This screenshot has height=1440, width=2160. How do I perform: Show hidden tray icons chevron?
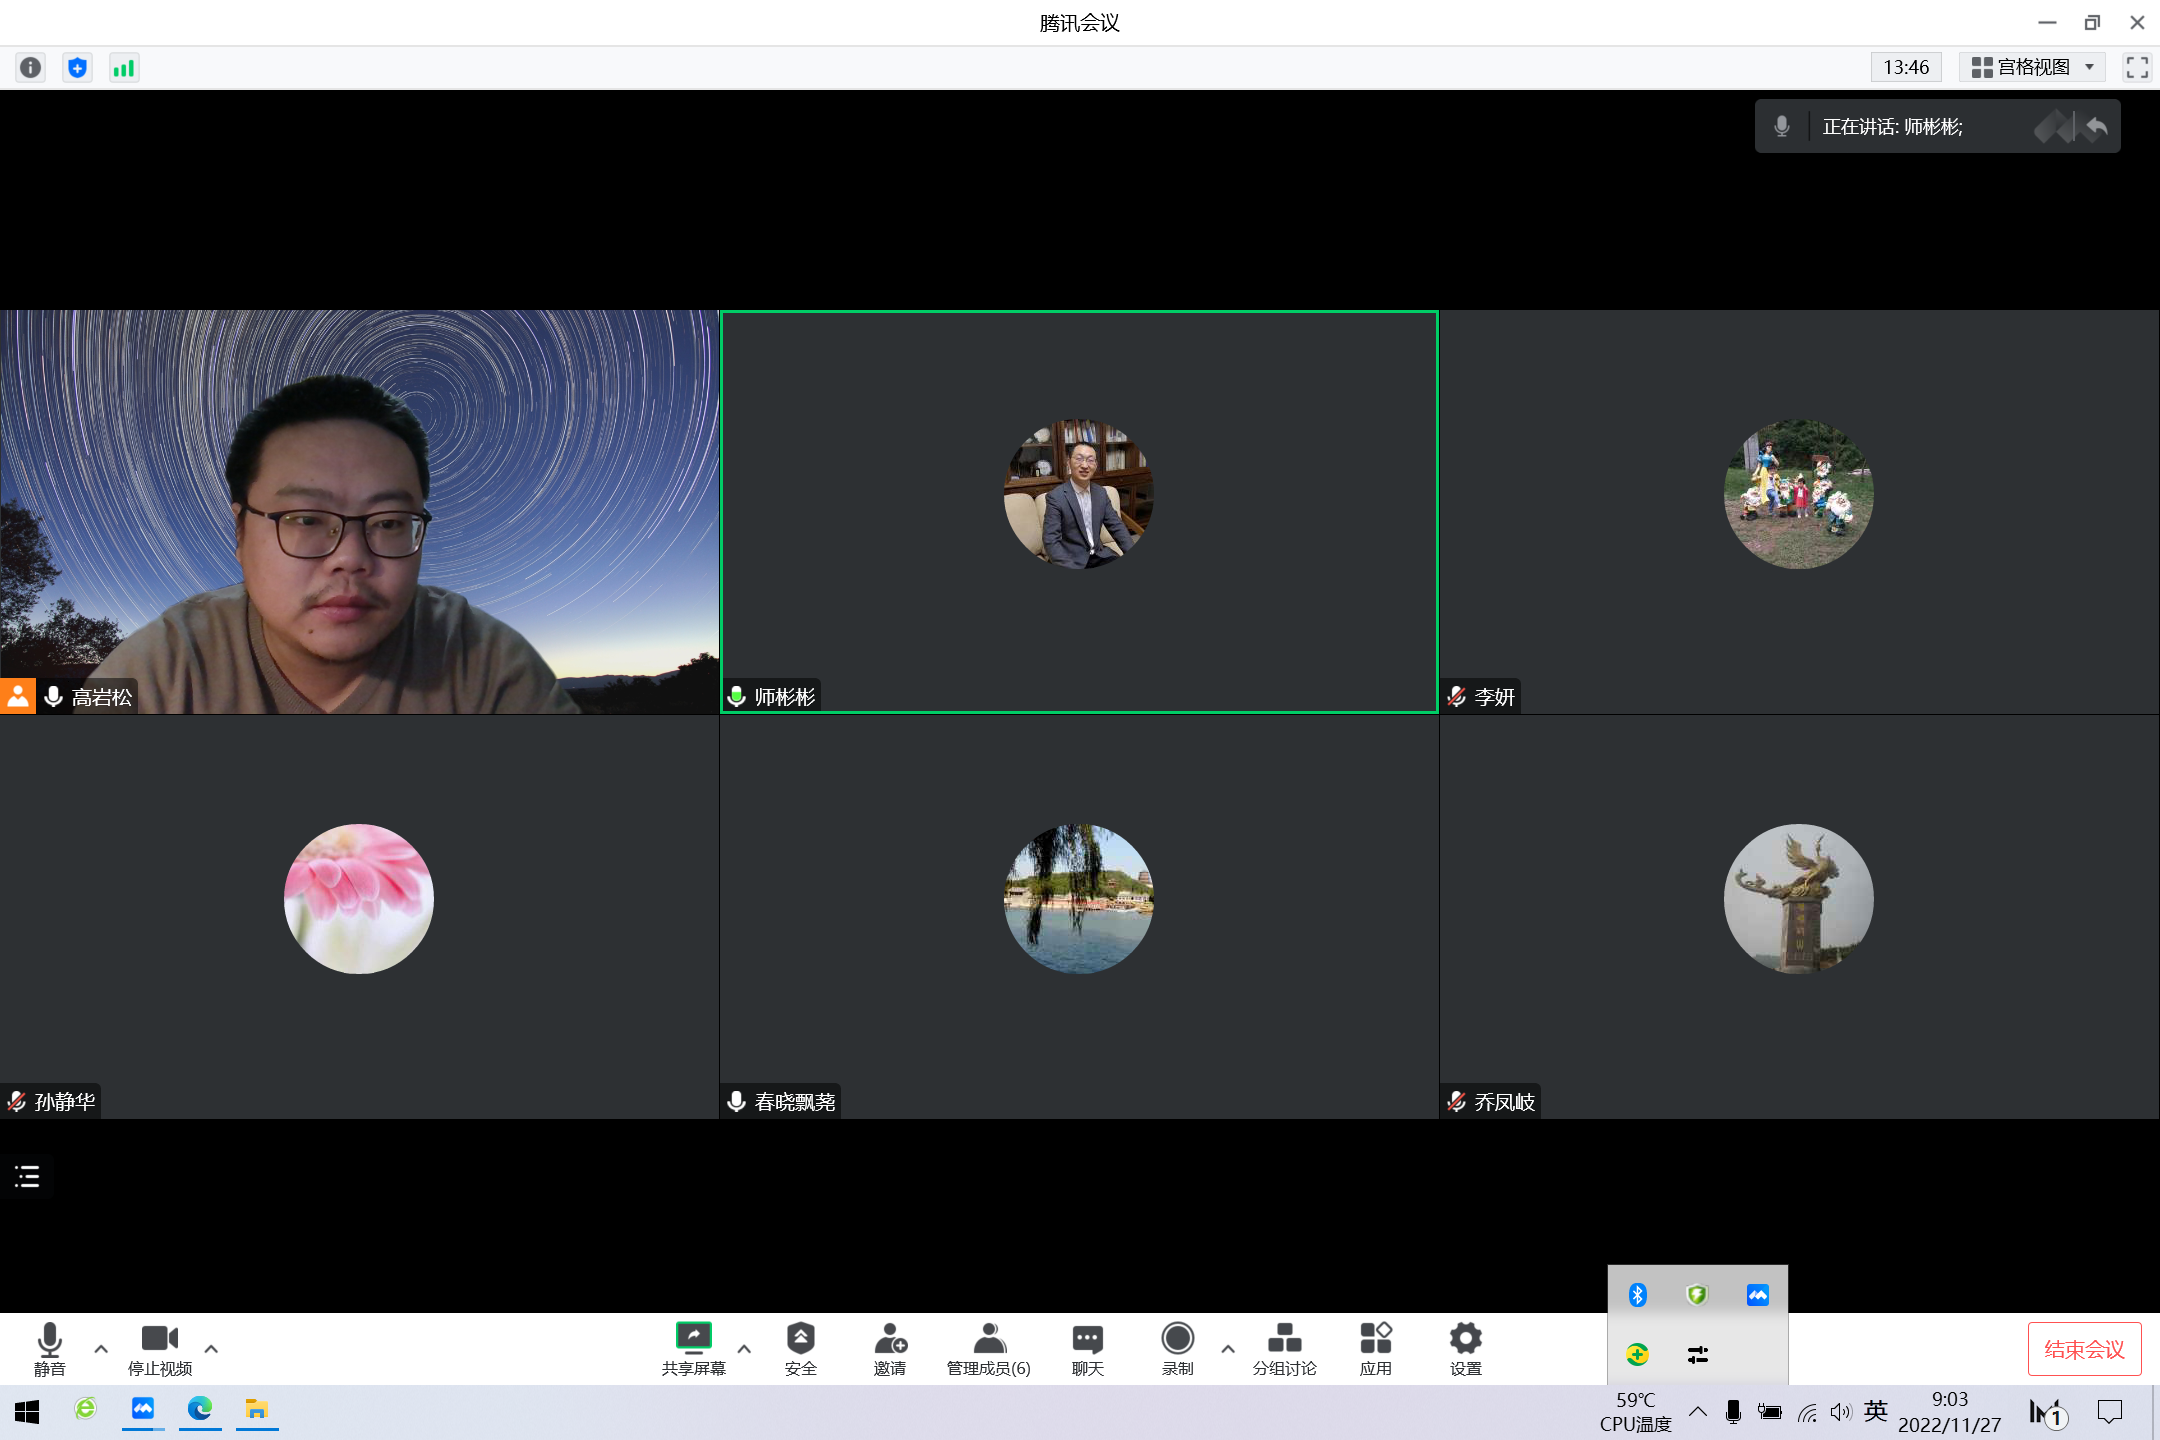(x=1697, y=1411)
